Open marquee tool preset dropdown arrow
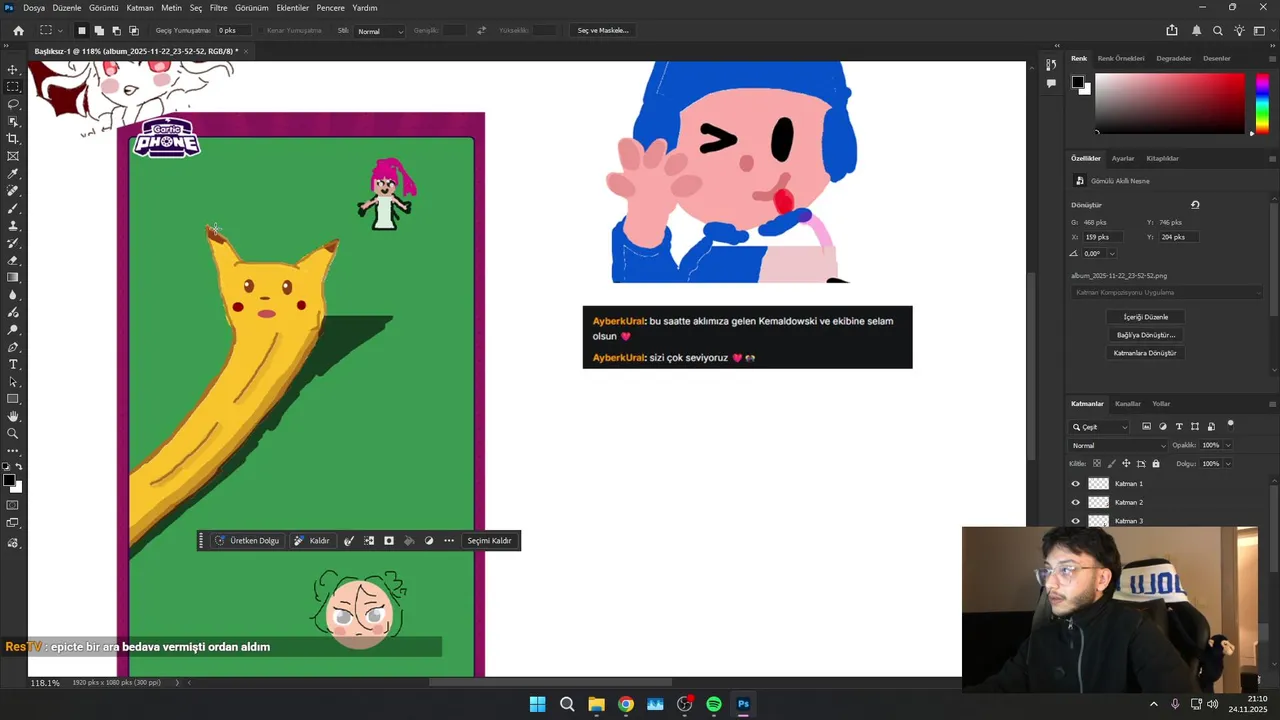This screenshot has height=720, width=1280. 60,31
